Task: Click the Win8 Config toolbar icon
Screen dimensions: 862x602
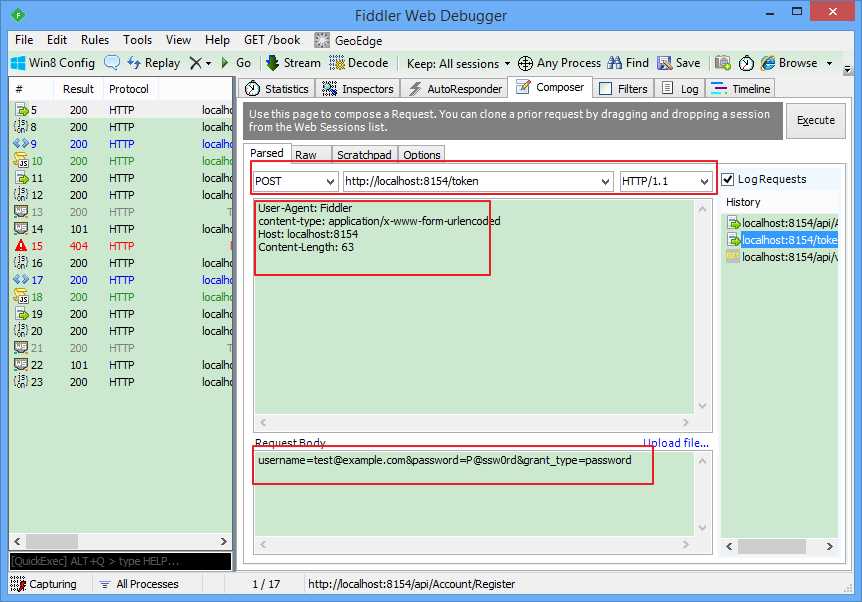Action: (18, 63)
